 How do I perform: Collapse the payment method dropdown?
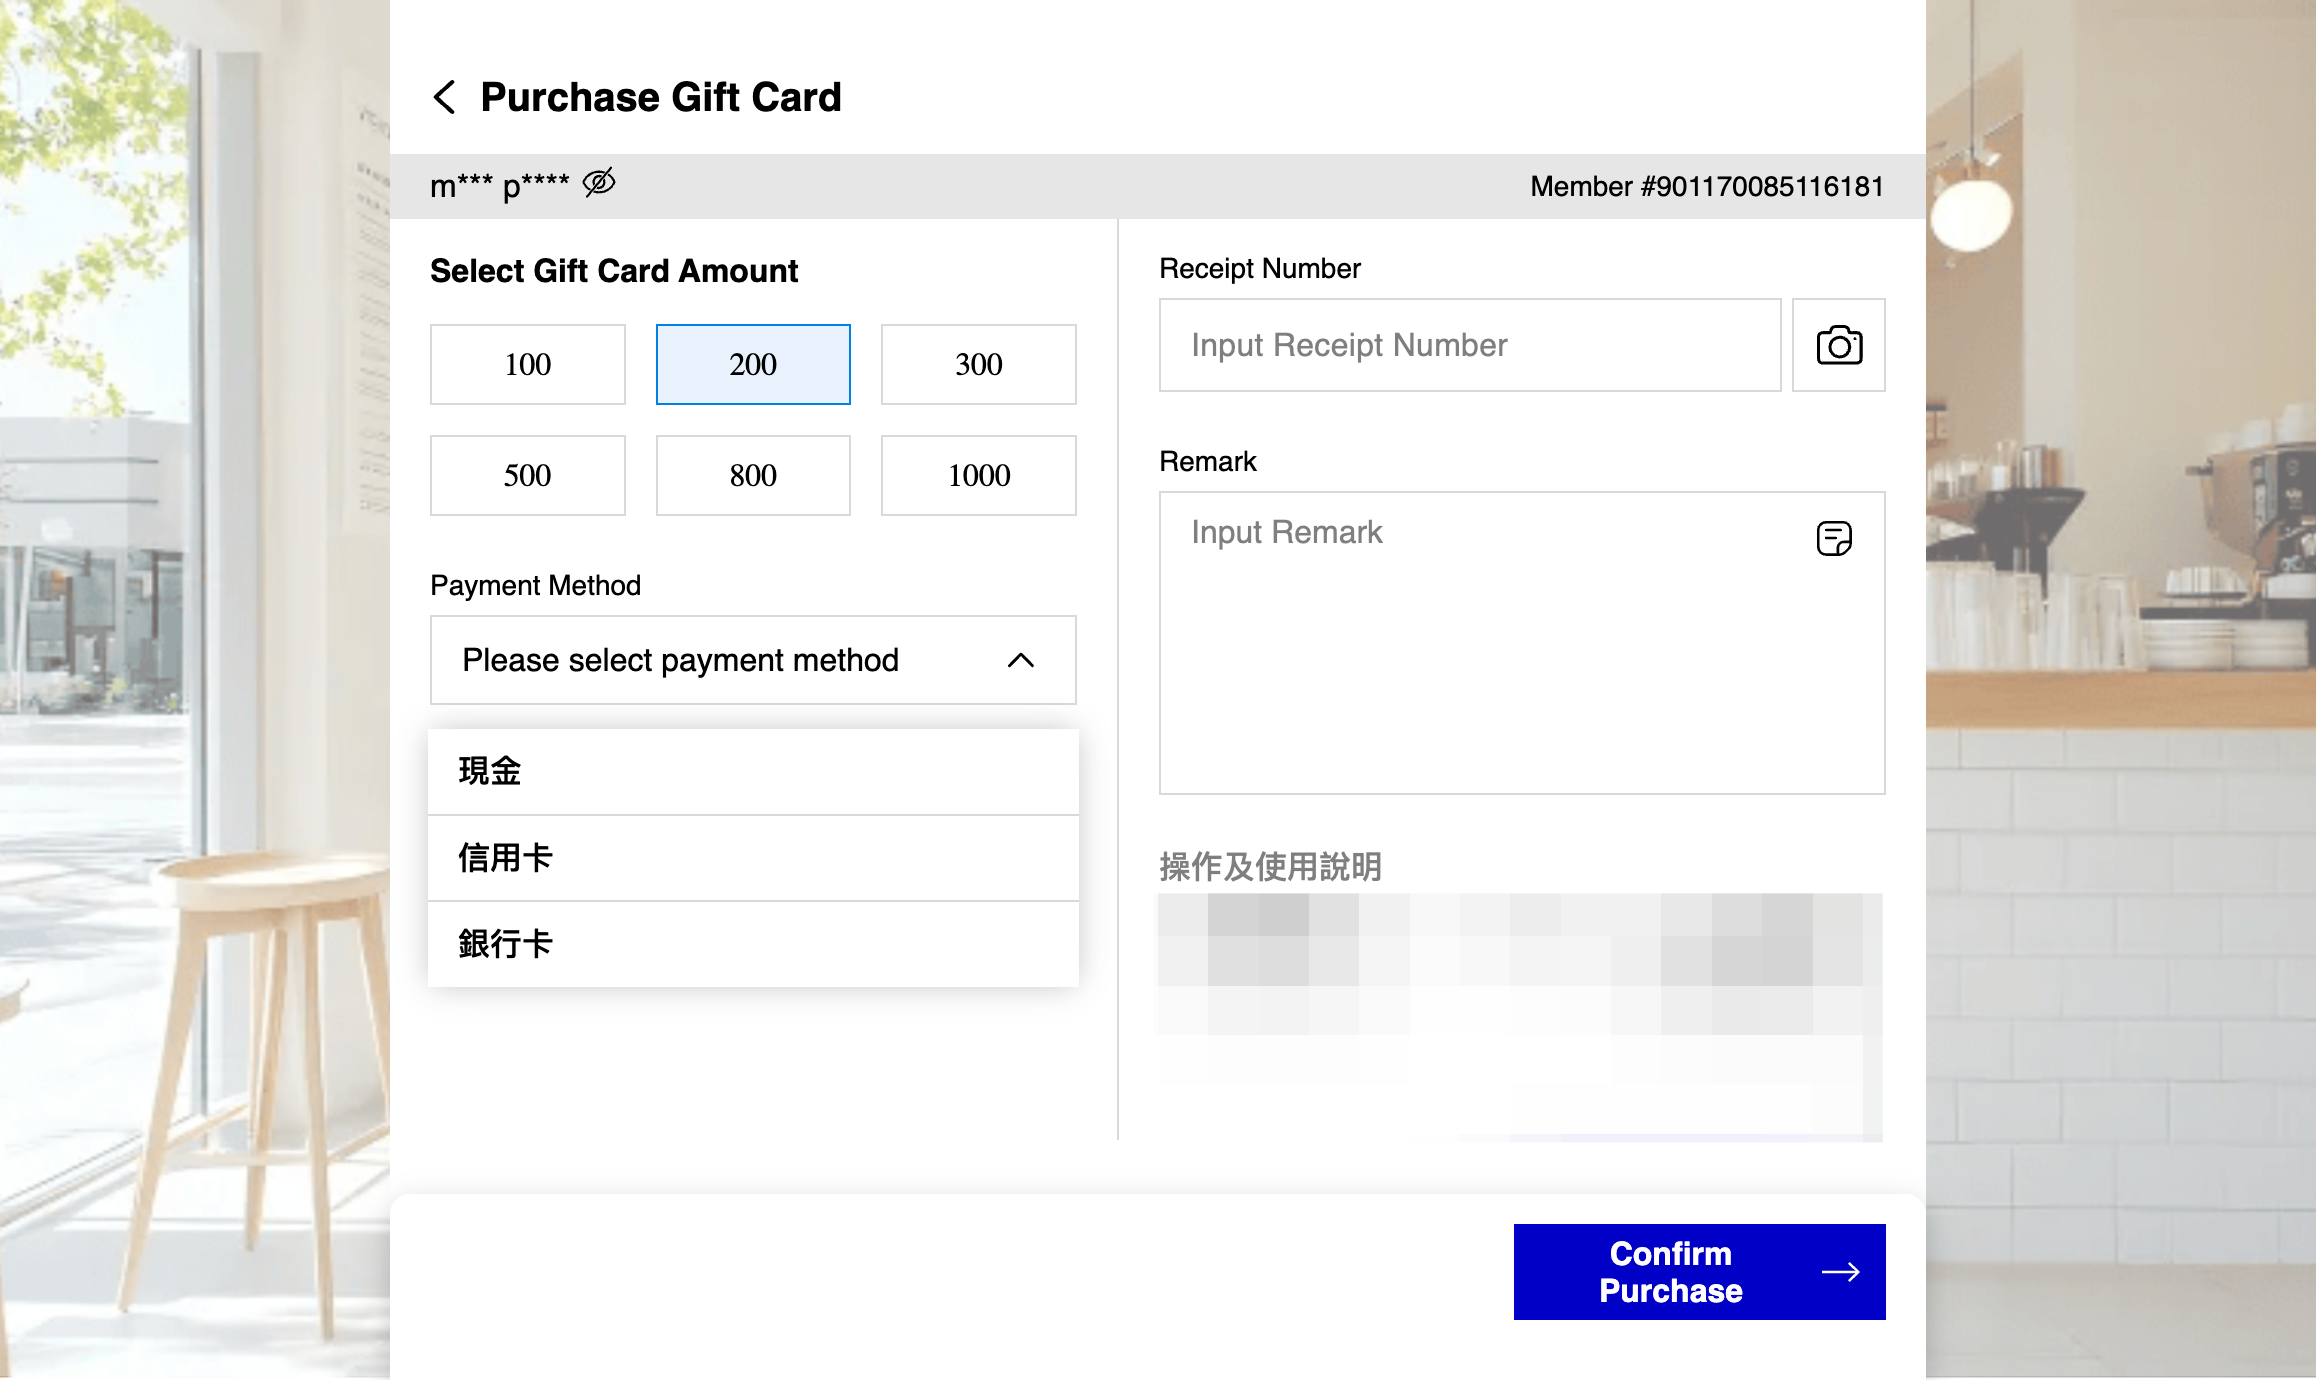click(753, 660)
